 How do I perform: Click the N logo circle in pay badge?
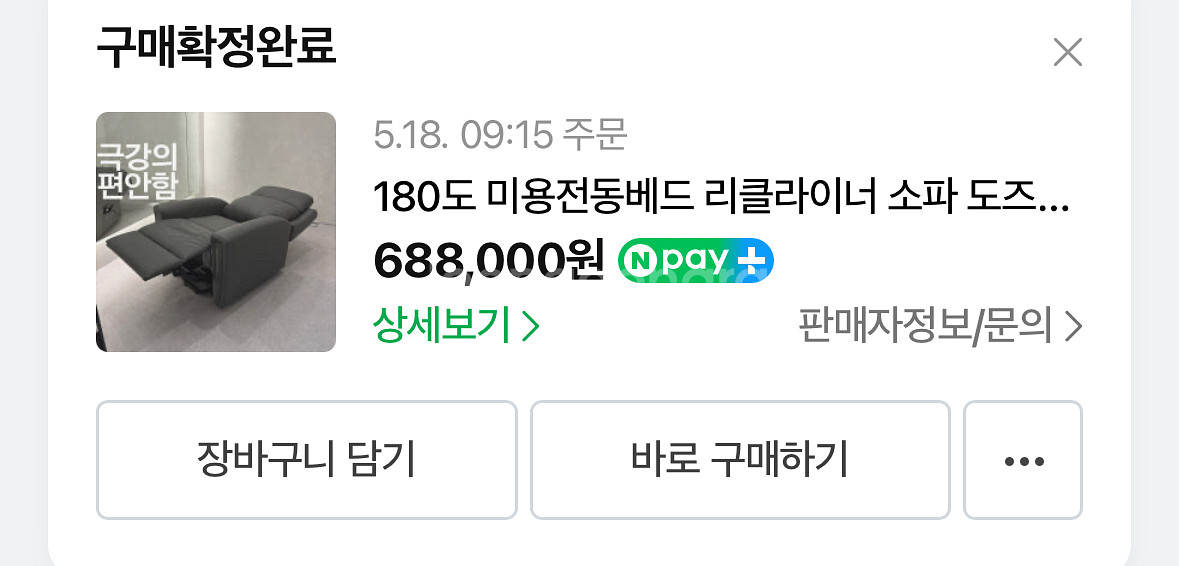click(x=642, y=261)
